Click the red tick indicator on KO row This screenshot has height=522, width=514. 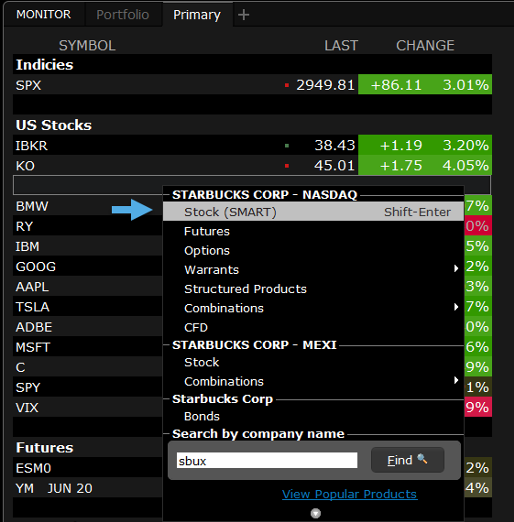[287, 166]
